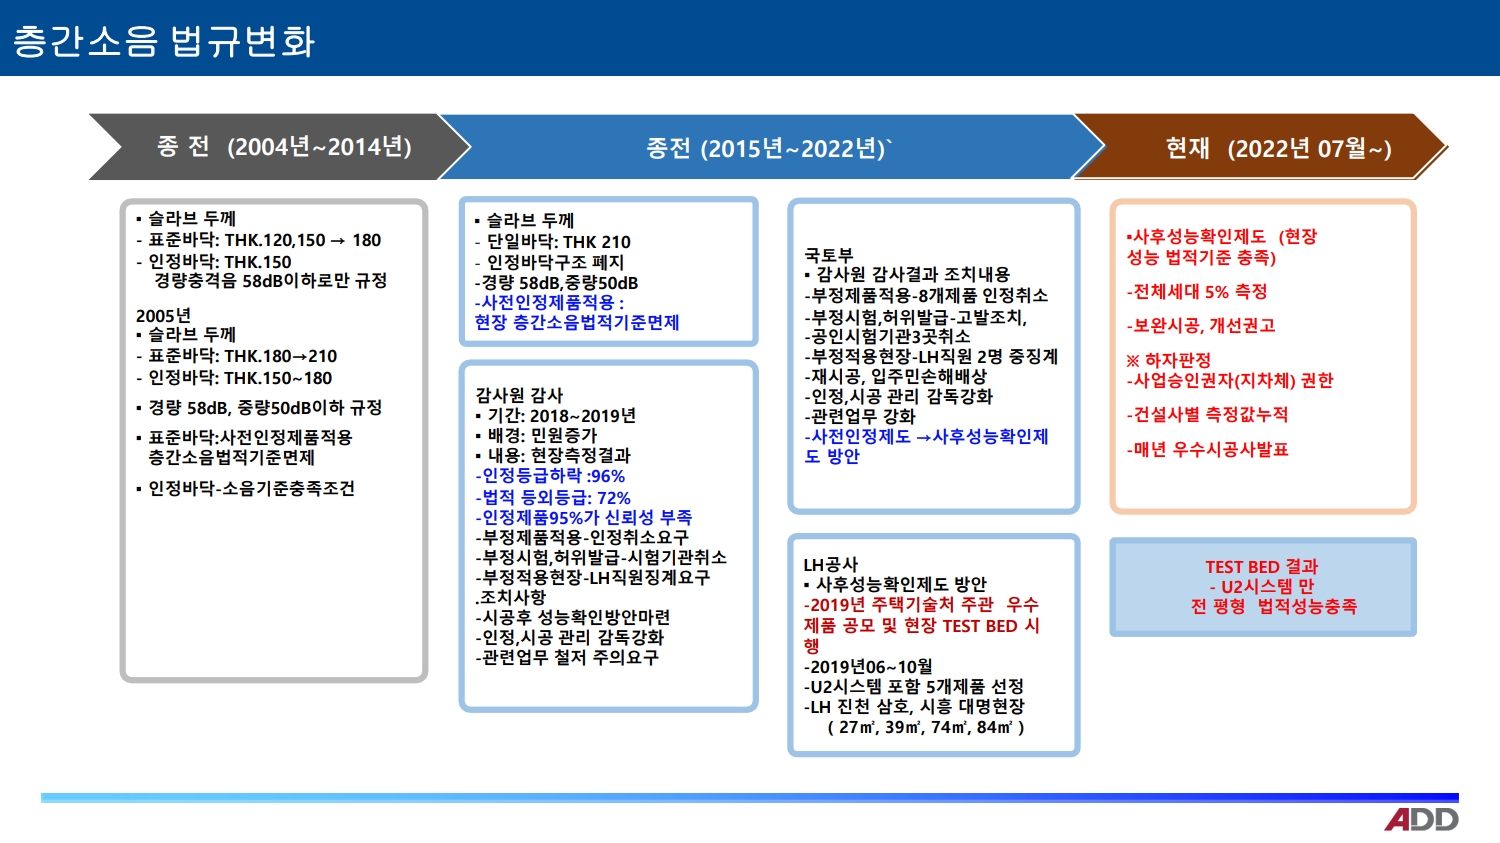The height and width of the screenshot is (843, 1500).
Task: Click red text 사후성능확인제도 (현장
Action: point(1225,237)
